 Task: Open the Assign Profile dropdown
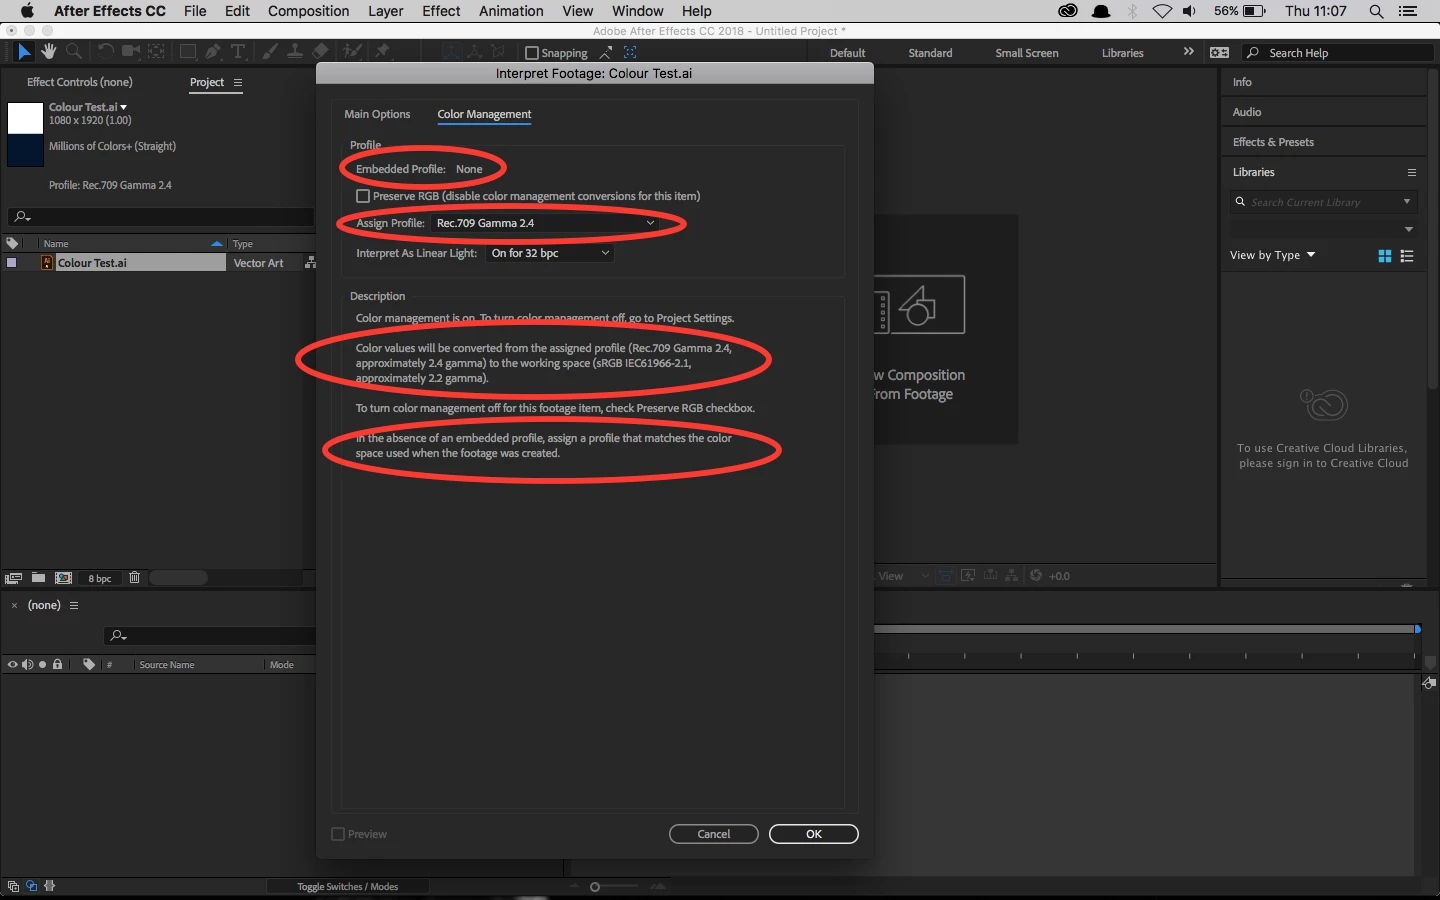(545, 223)
